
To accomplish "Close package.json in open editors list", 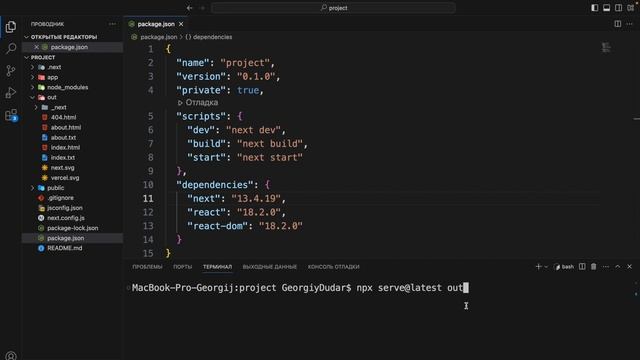I will (36, 47).
